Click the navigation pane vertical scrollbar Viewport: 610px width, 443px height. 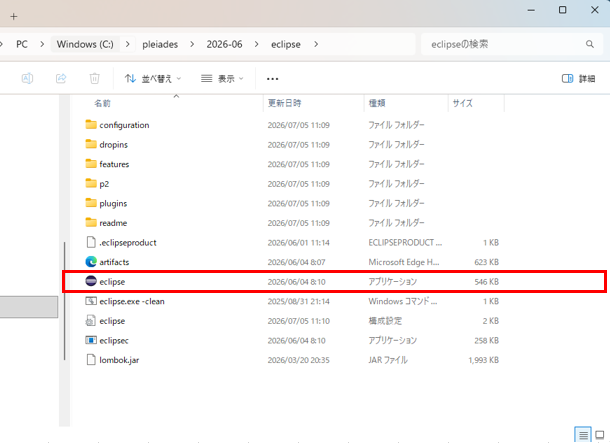tap(65, 301)
